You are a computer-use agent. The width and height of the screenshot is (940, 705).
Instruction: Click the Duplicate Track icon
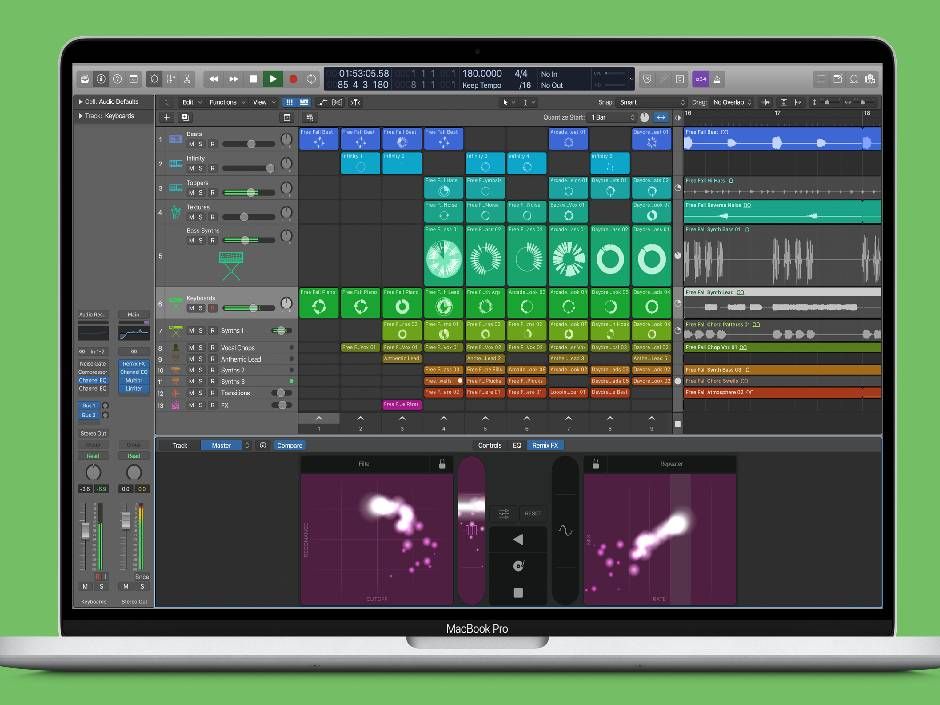click(185, 118)
